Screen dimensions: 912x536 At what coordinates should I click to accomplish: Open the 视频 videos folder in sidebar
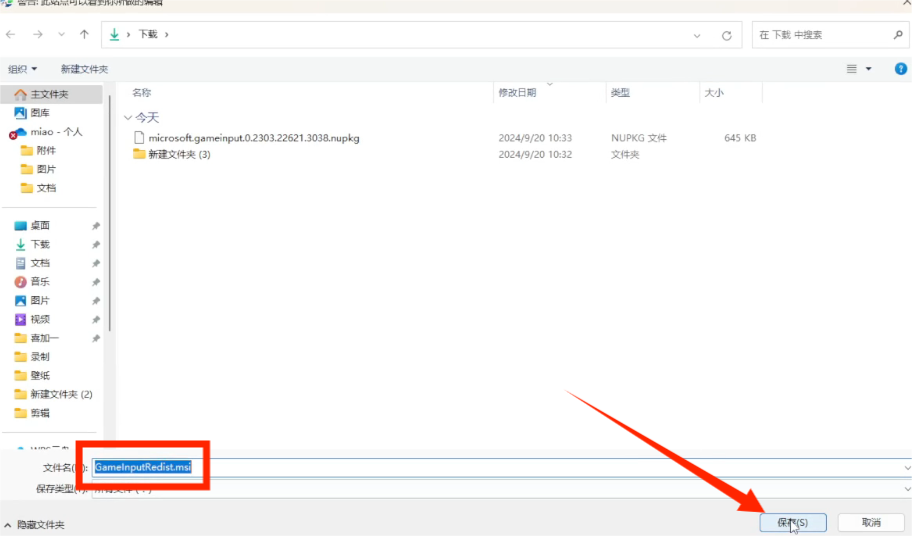coord(39,319)
